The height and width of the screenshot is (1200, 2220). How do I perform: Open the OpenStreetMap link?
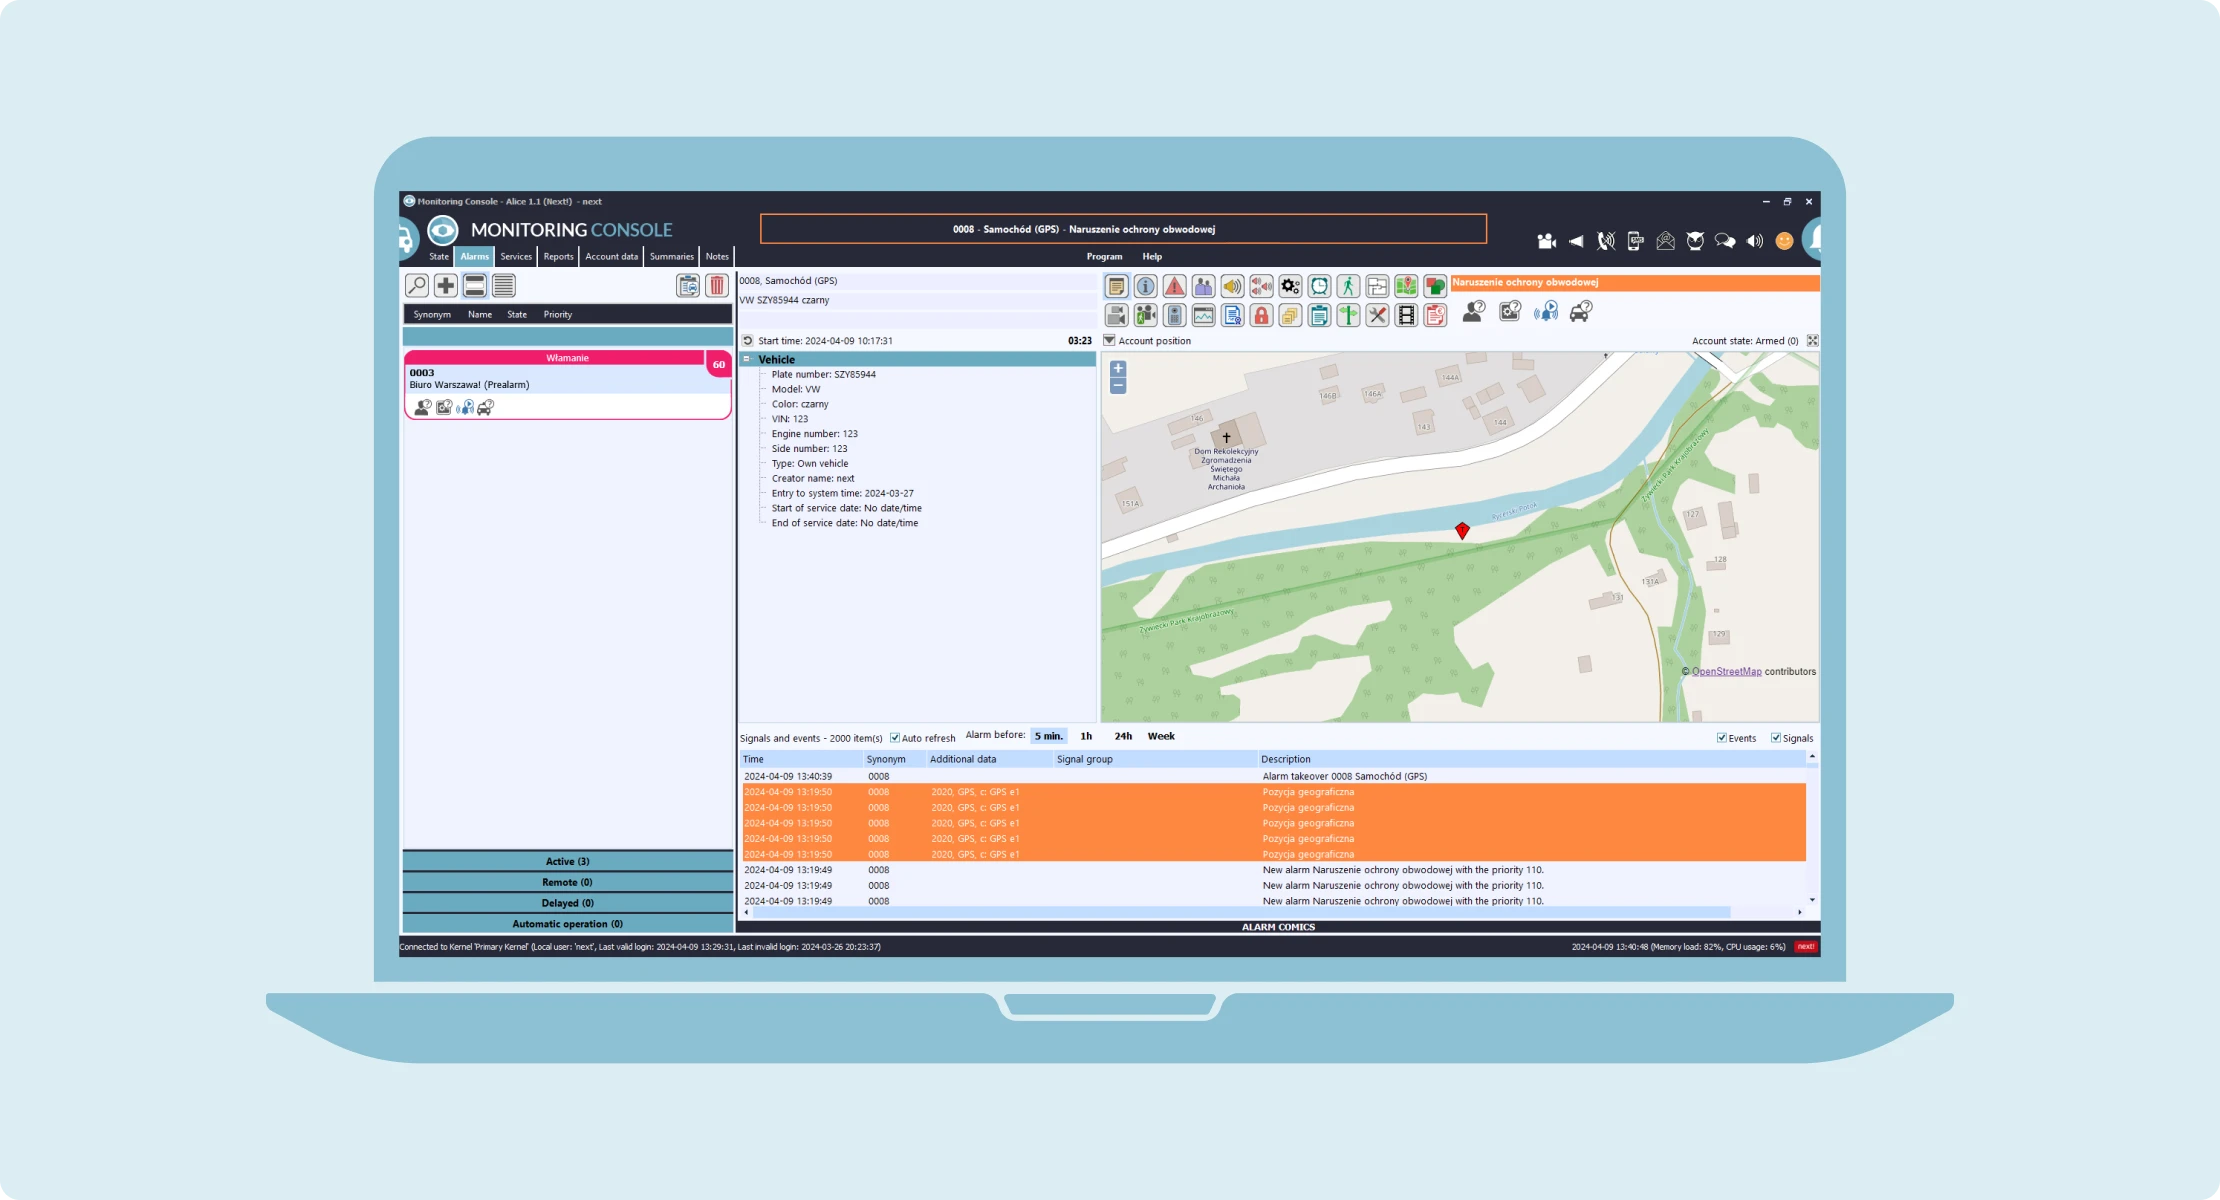tap(1726, 672)
